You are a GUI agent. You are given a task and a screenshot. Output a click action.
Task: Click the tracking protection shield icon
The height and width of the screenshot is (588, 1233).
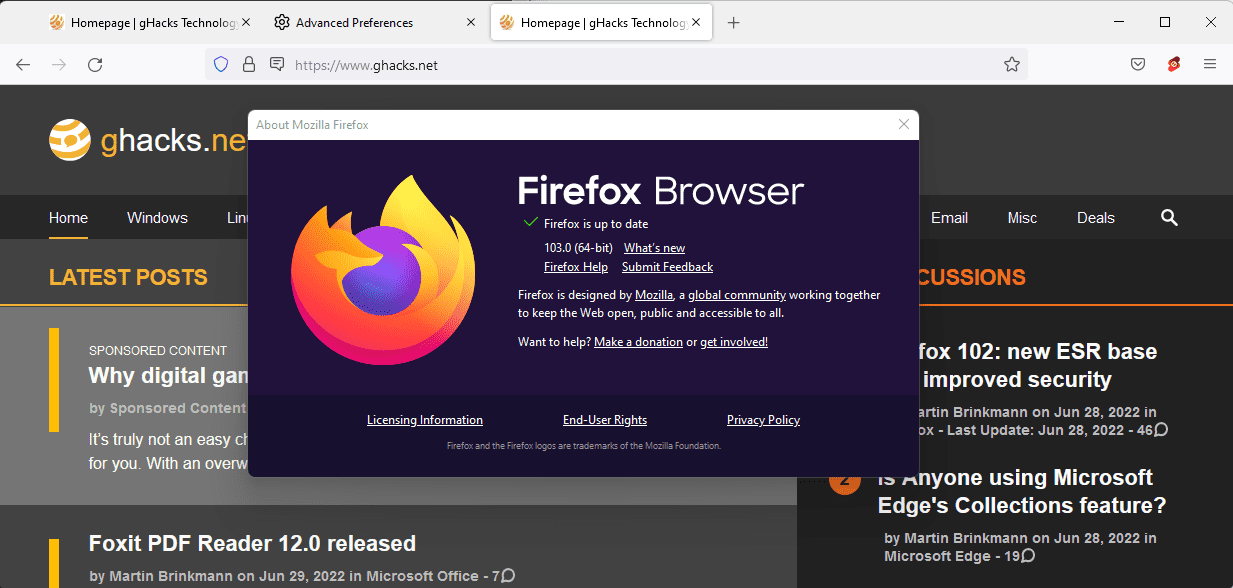(219, 63)
